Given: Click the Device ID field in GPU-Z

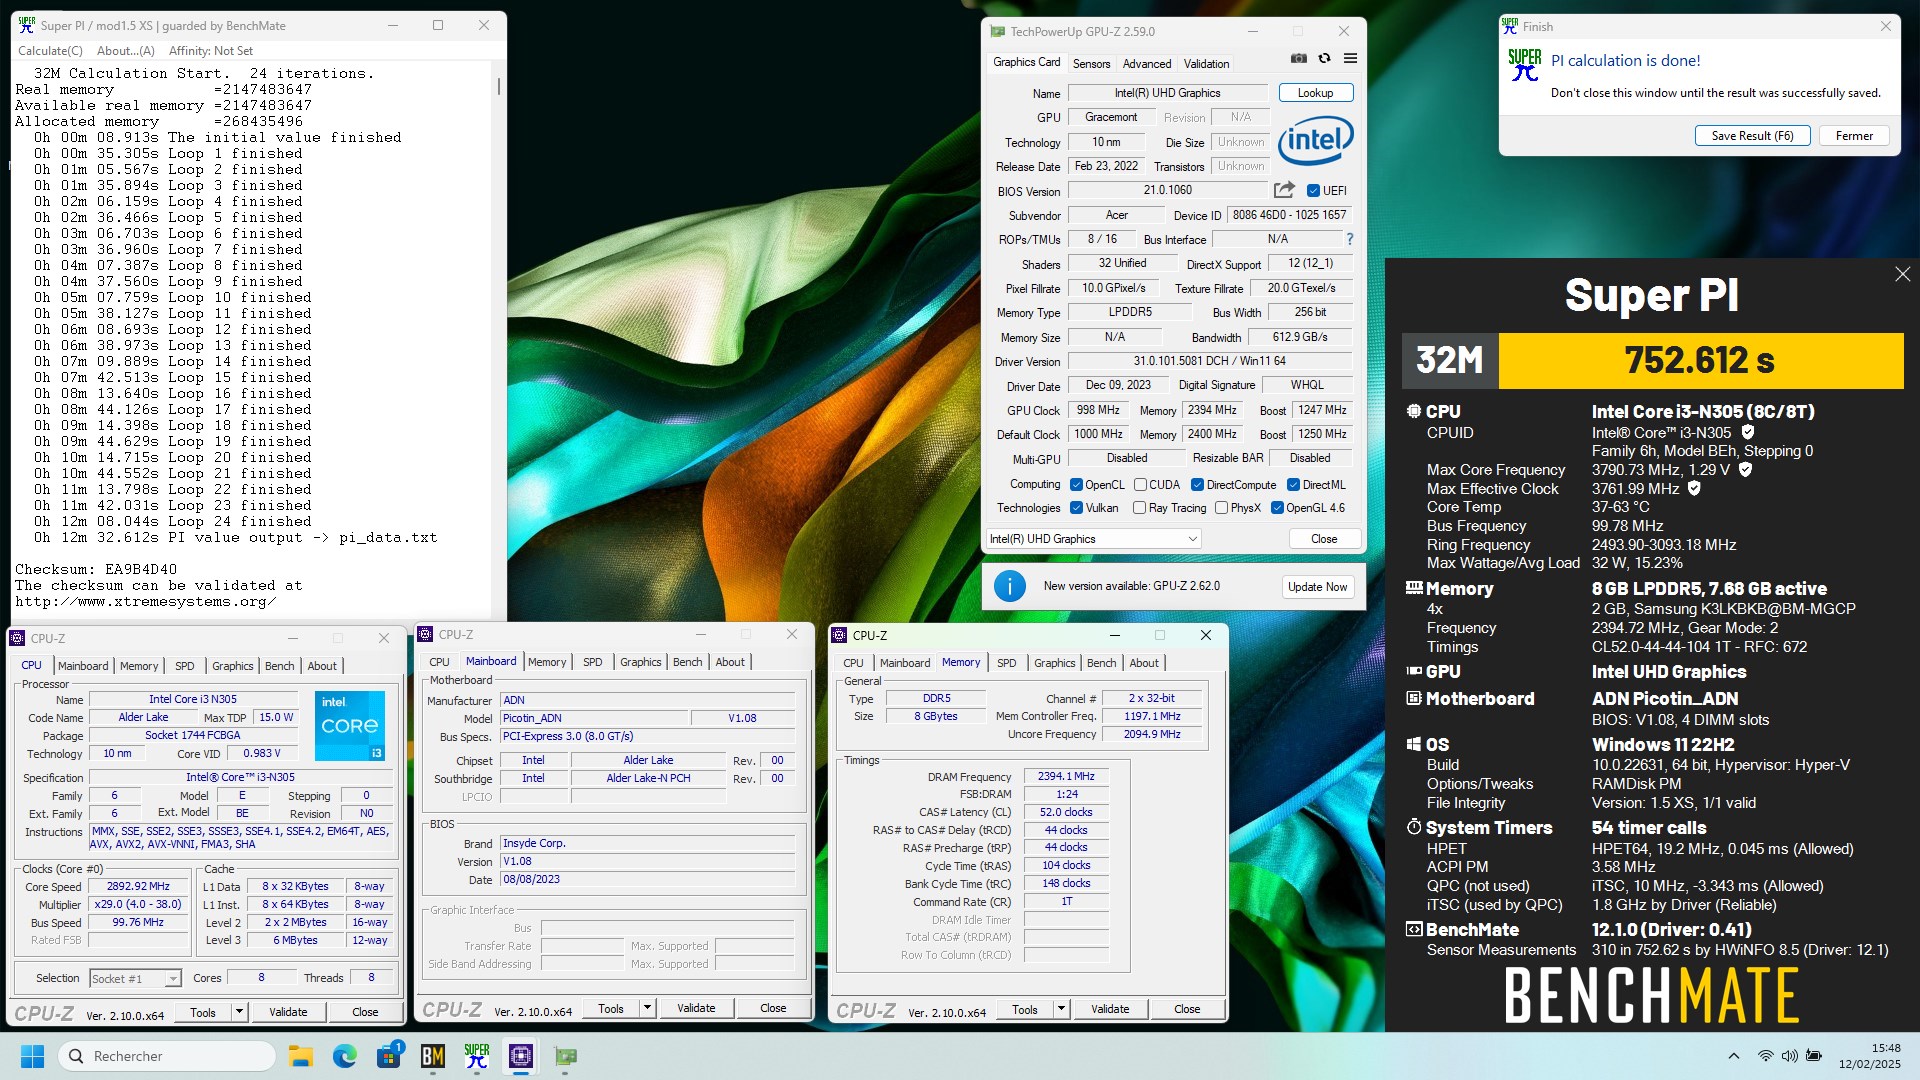Looking at the screenshot, I should 1289,215.
